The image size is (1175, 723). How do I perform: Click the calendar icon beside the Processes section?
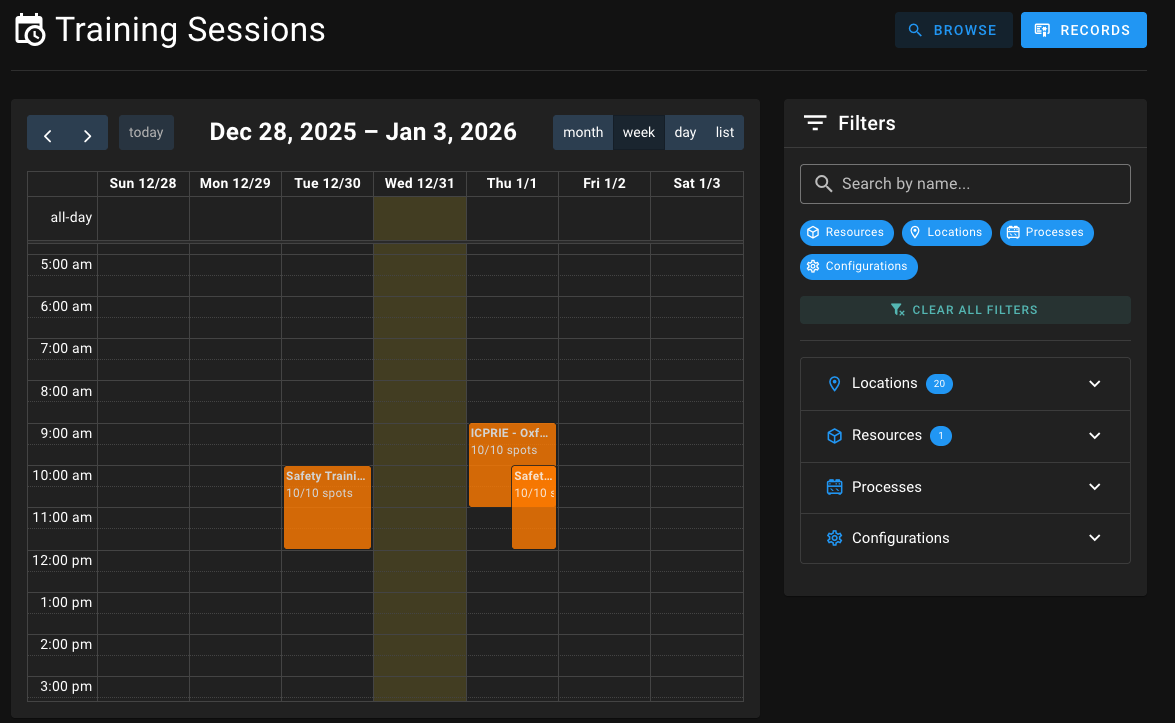tap(834, 487)
